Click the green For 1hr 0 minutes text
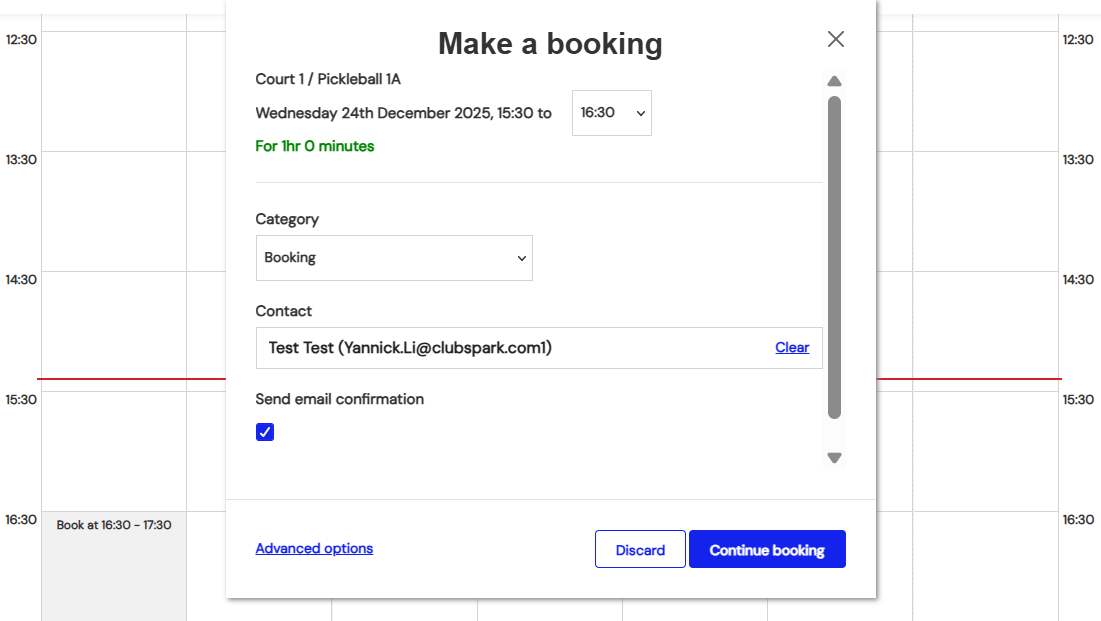 tap(314, 146)
